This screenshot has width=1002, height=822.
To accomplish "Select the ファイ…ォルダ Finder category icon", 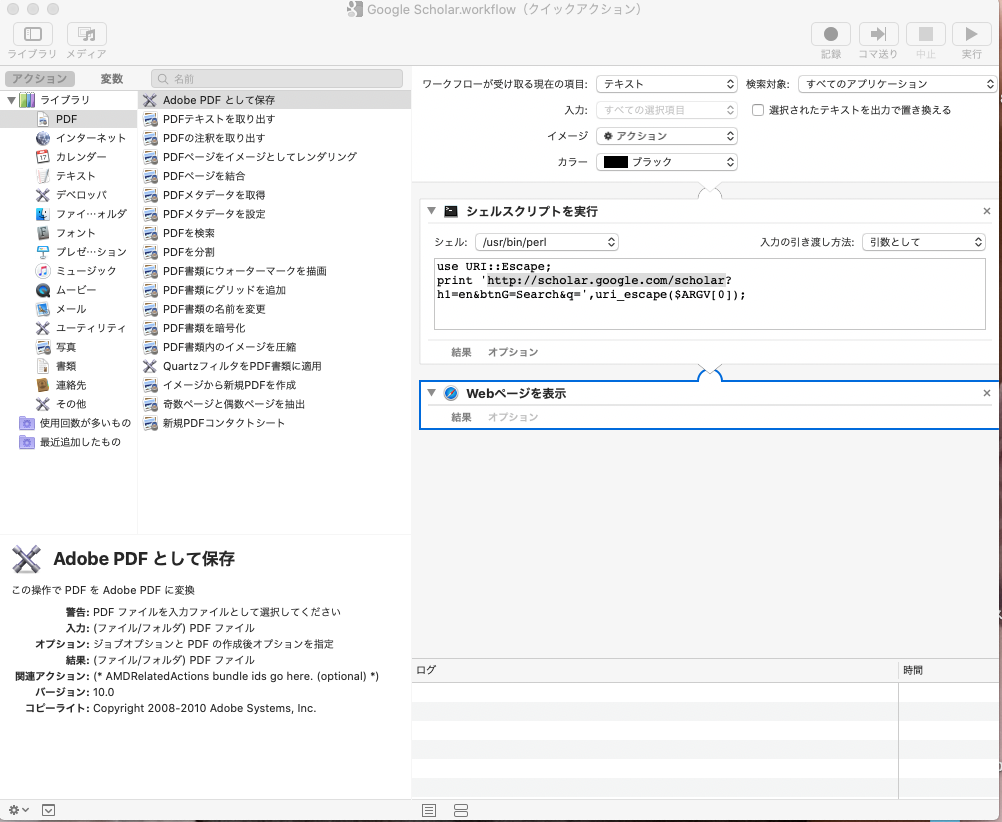I will point(43,214).
